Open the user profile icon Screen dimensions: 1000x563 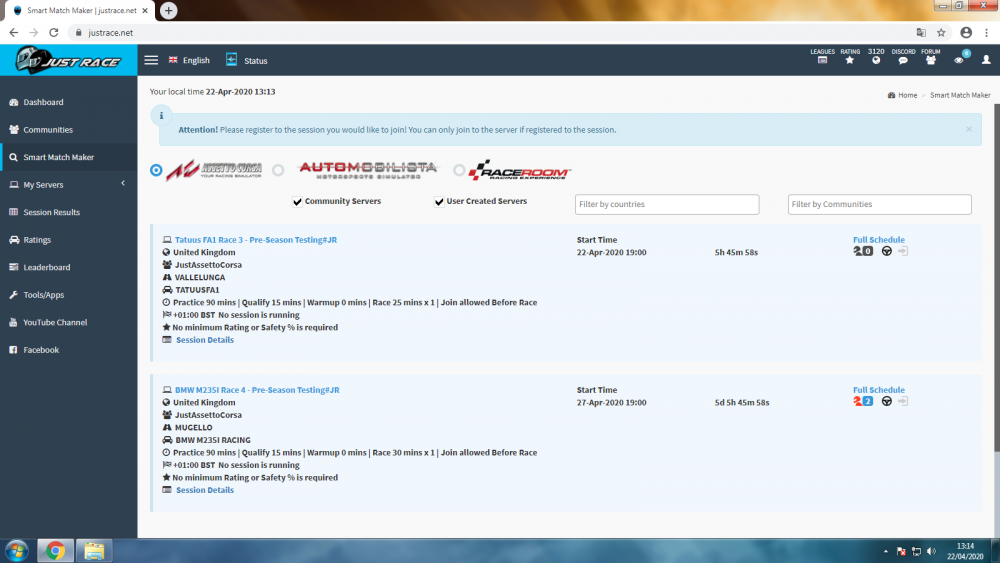(x=986, y=60)
